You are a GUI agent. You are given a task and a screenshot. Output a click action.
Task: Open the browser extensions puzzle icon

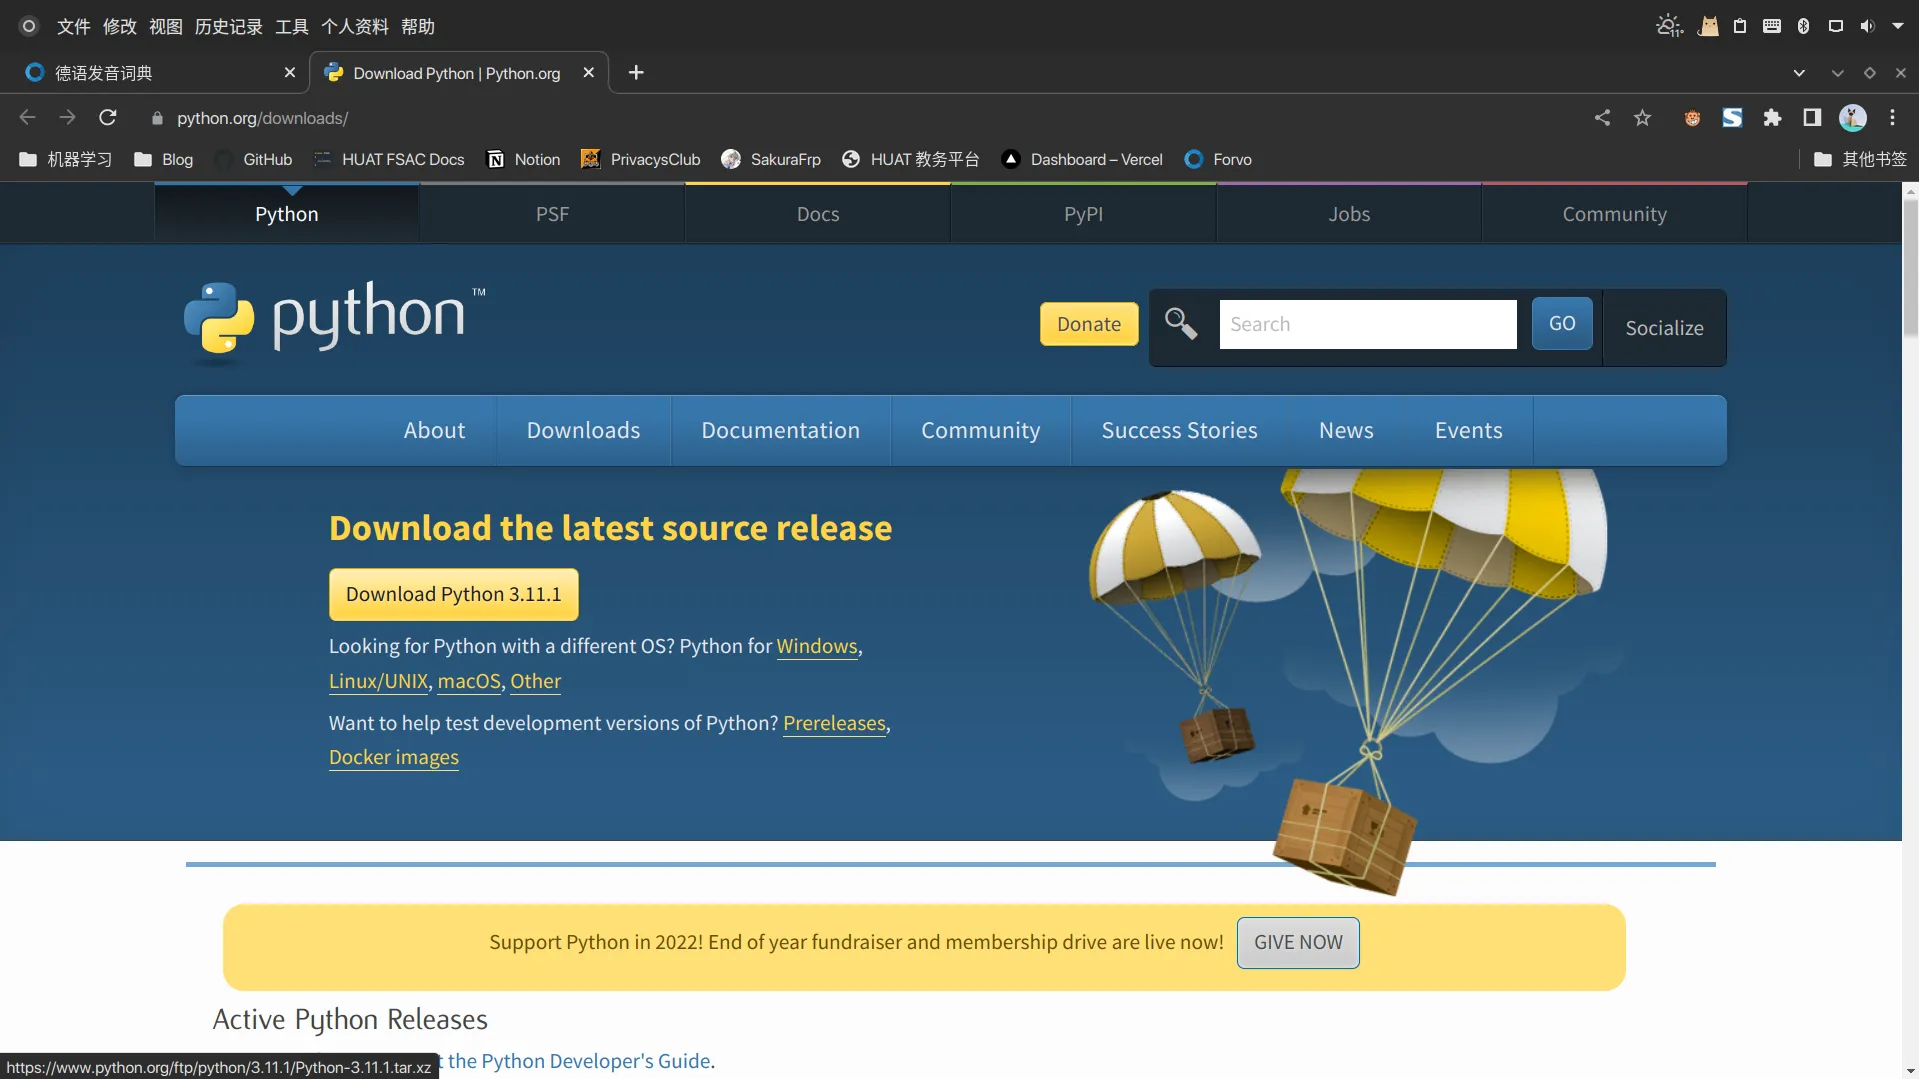[1772, 118]
